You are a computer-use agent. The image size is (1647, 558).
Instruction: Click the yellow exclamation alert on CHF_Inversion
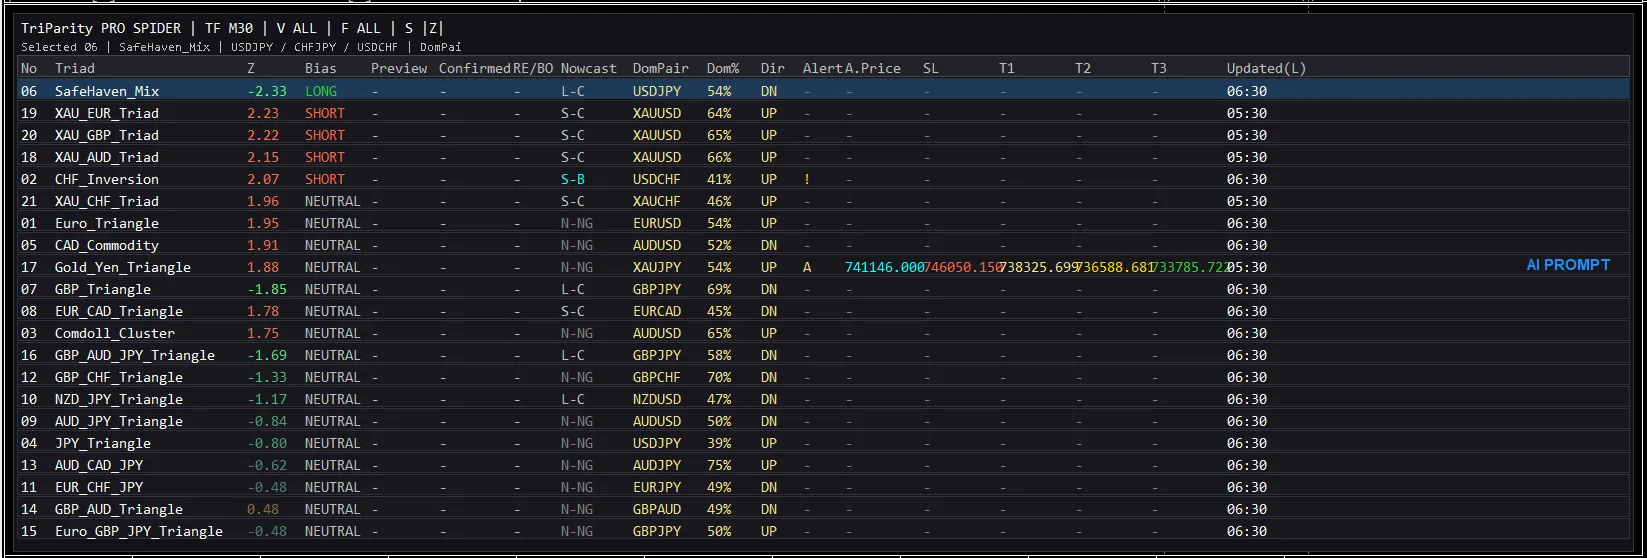tap(807, 179)
